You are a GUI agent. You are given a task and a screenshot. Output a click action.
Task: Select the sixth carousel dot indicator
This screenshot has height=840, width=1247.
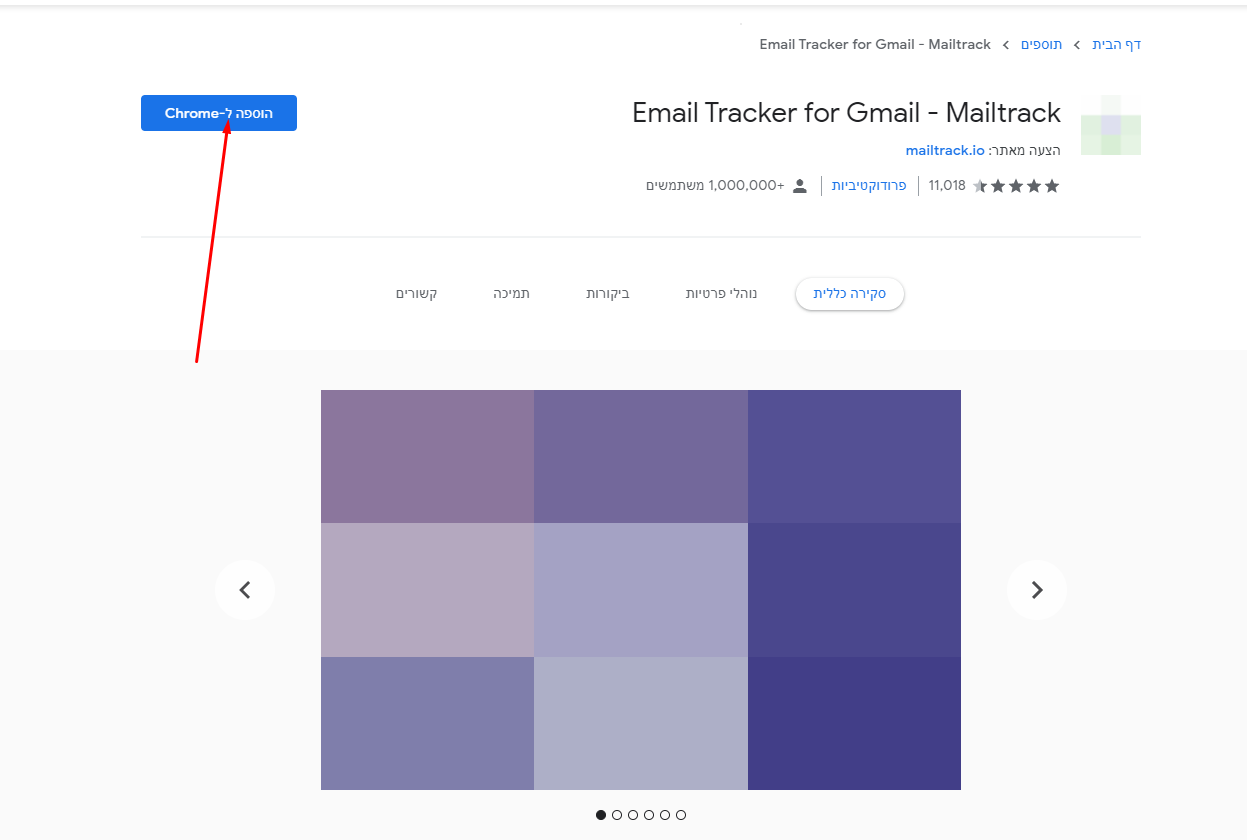pyautogui.click(x=681, y=815)
